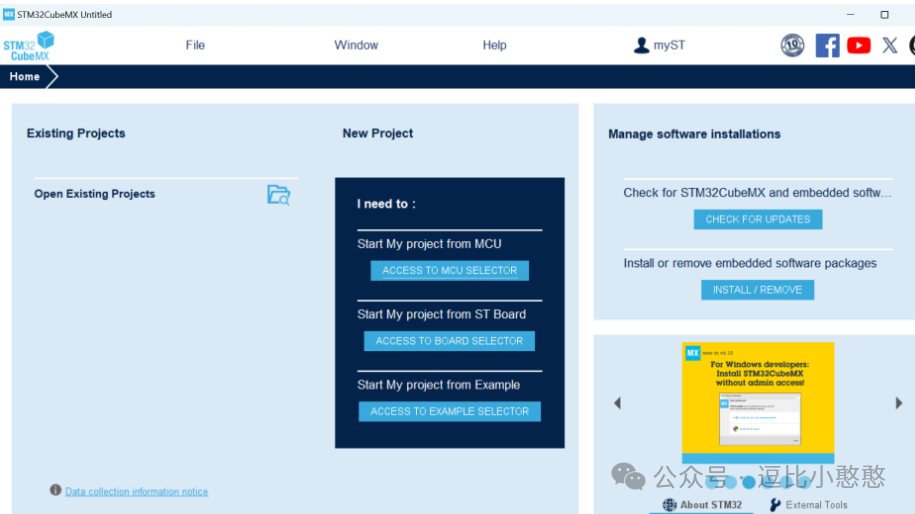
Task: Click the STM32CubeMX logo
Action: point(29,46)
